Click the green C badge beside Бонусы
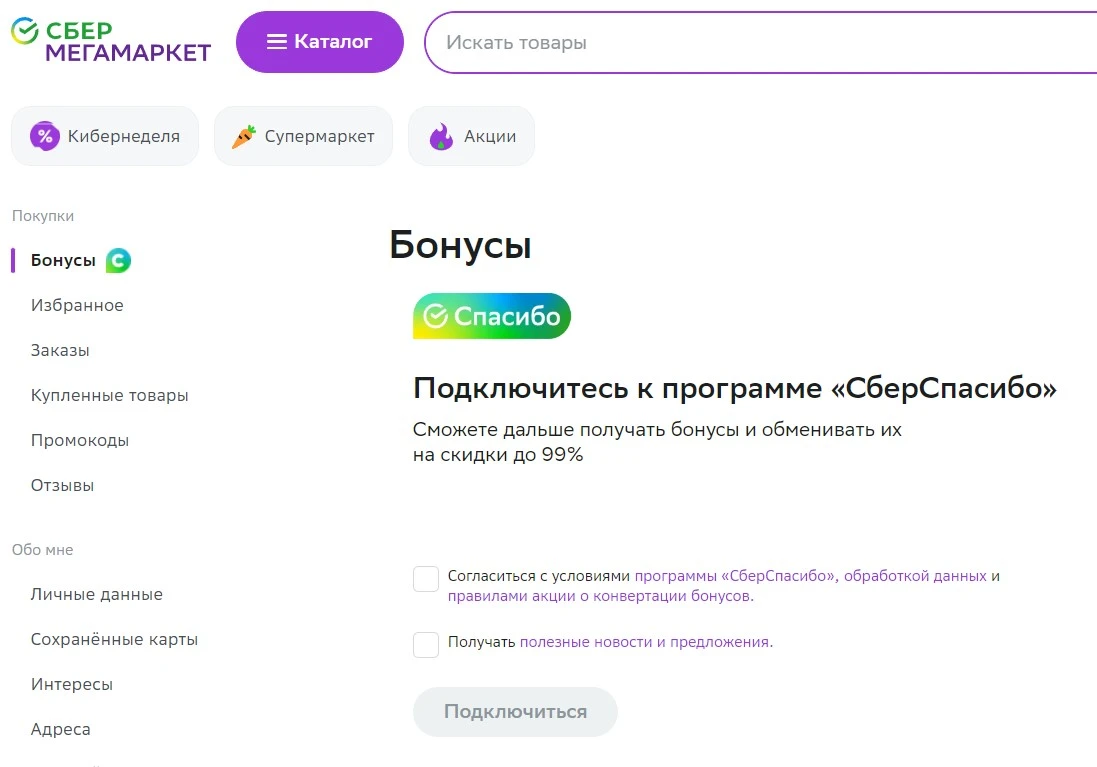The image size is (1097, 767). [x=118, y=260]
